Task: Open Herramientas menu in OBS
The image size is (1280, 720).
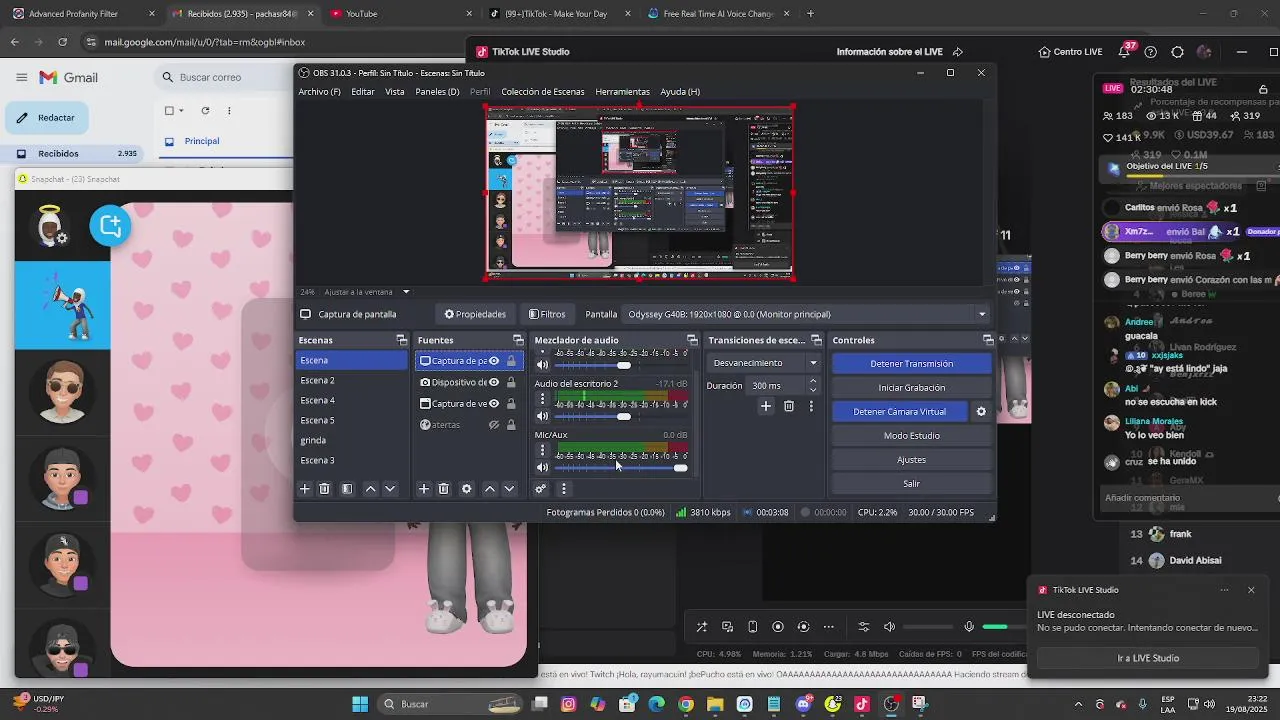Action: coord(622,92)
